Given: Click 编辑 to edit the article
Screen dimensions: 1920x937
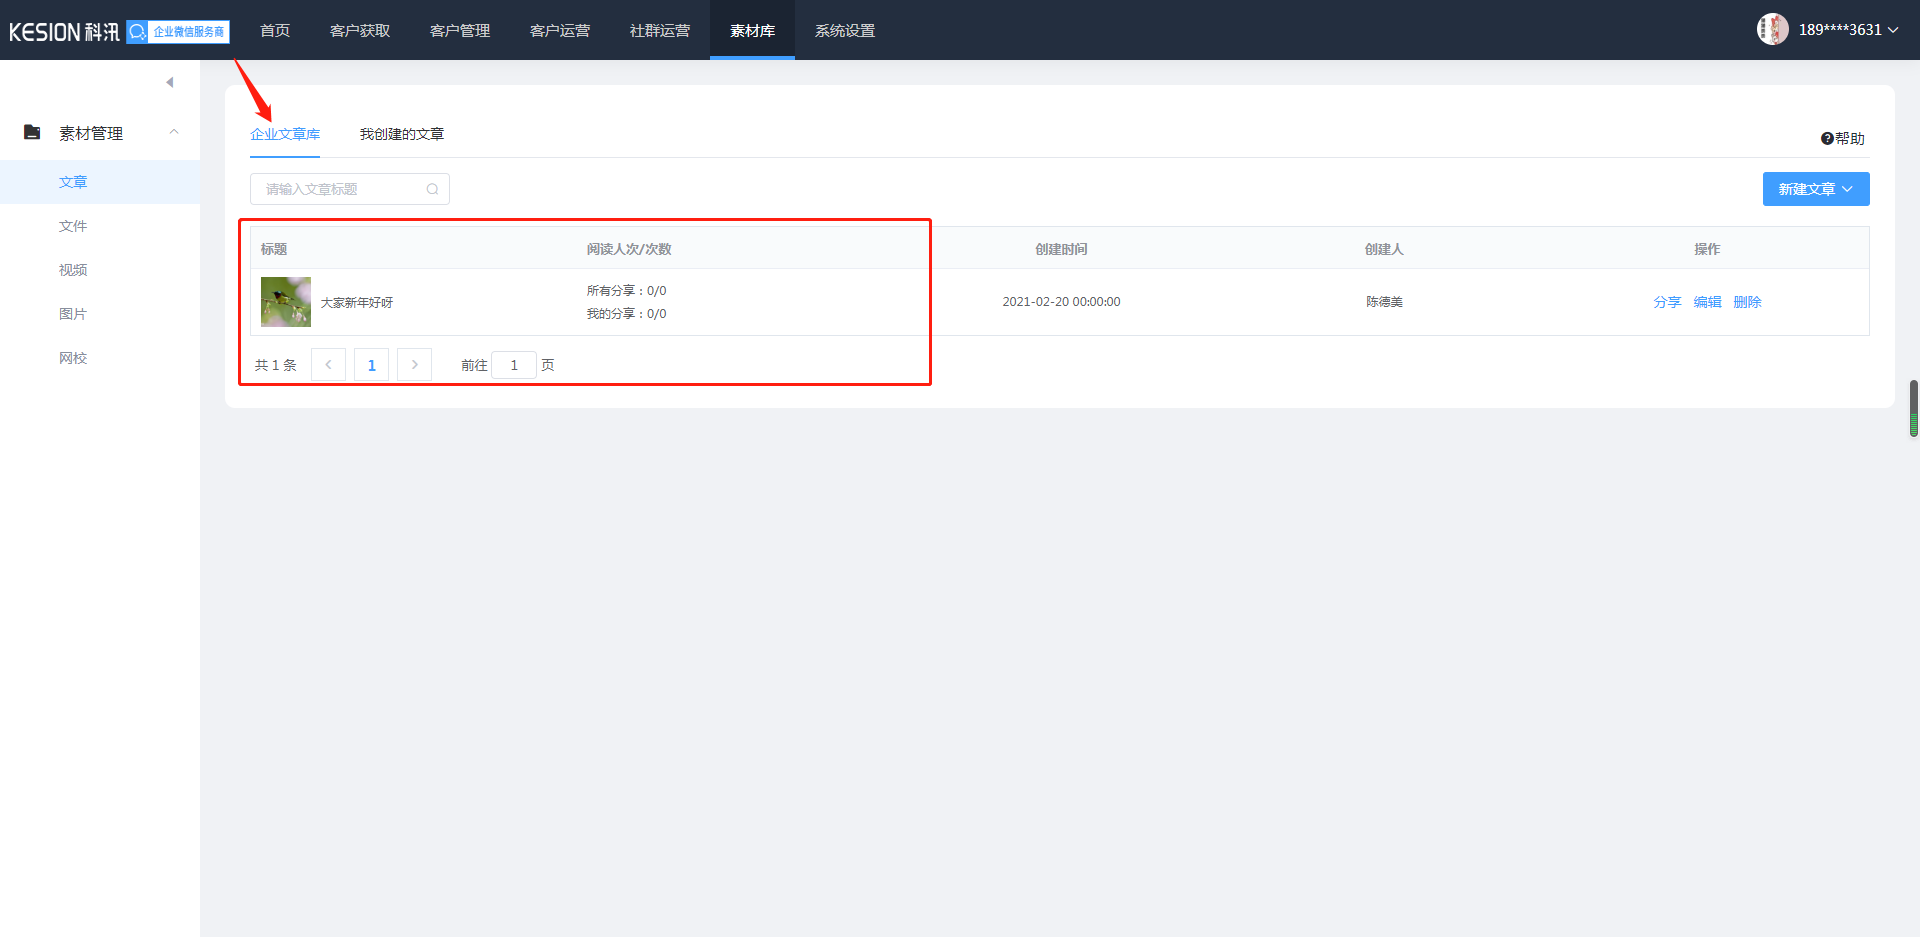Looking at the screenshot, I should (x=1707, y=302).
